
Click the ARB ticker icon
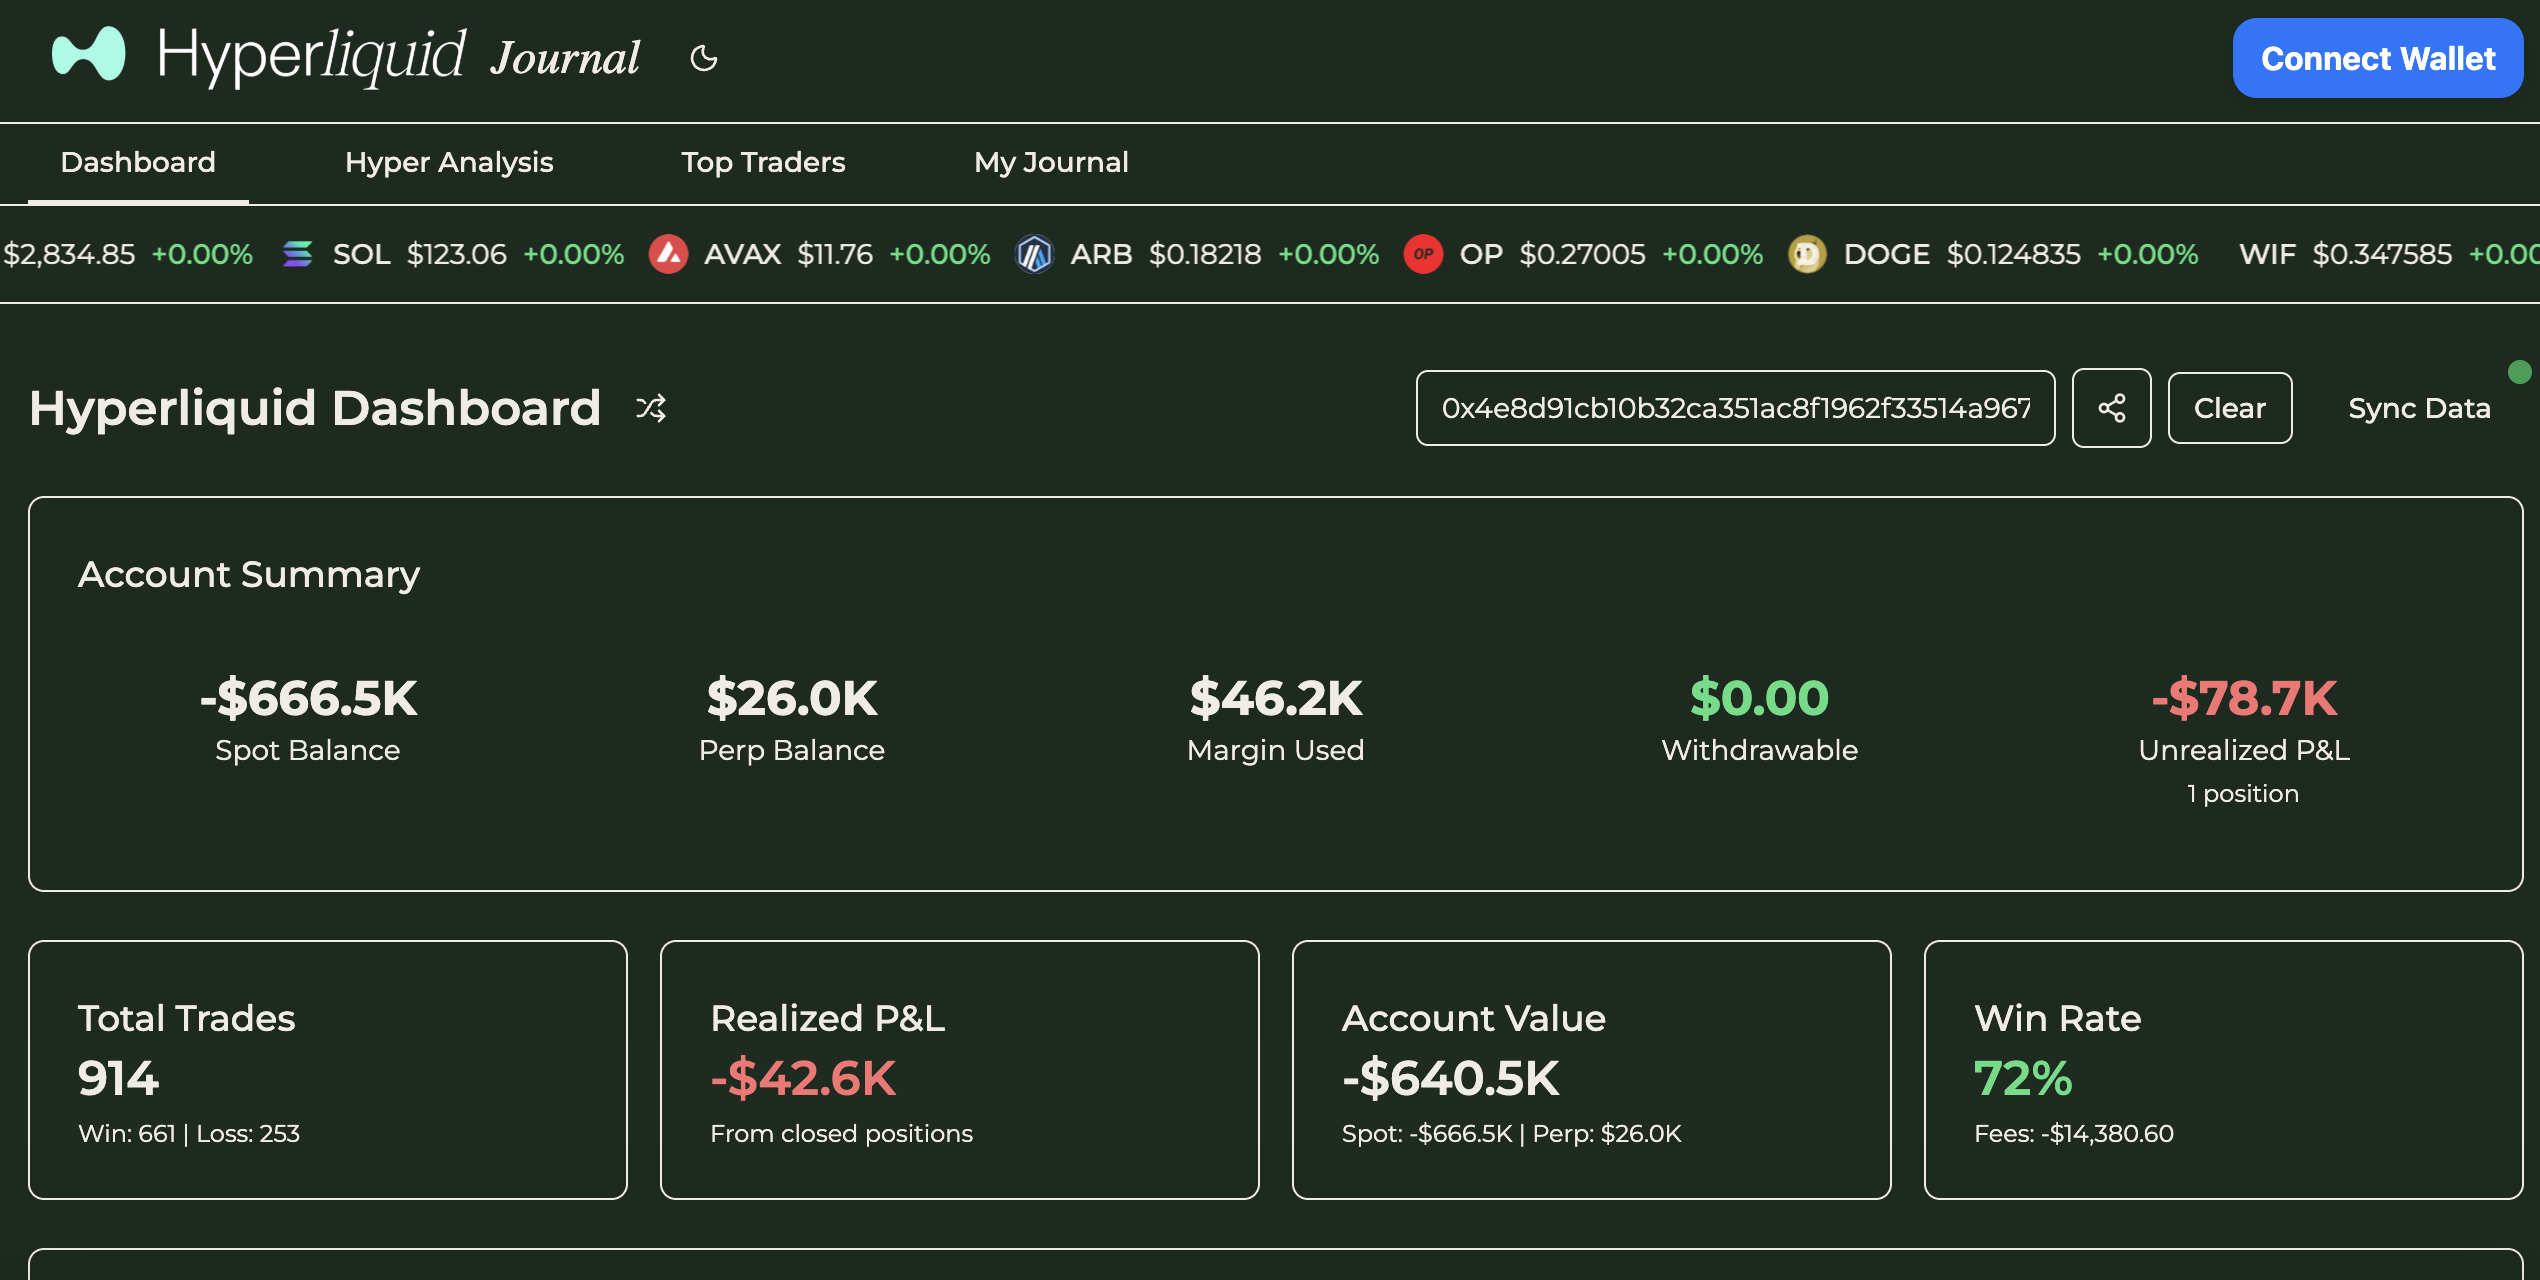[1034, 254]
